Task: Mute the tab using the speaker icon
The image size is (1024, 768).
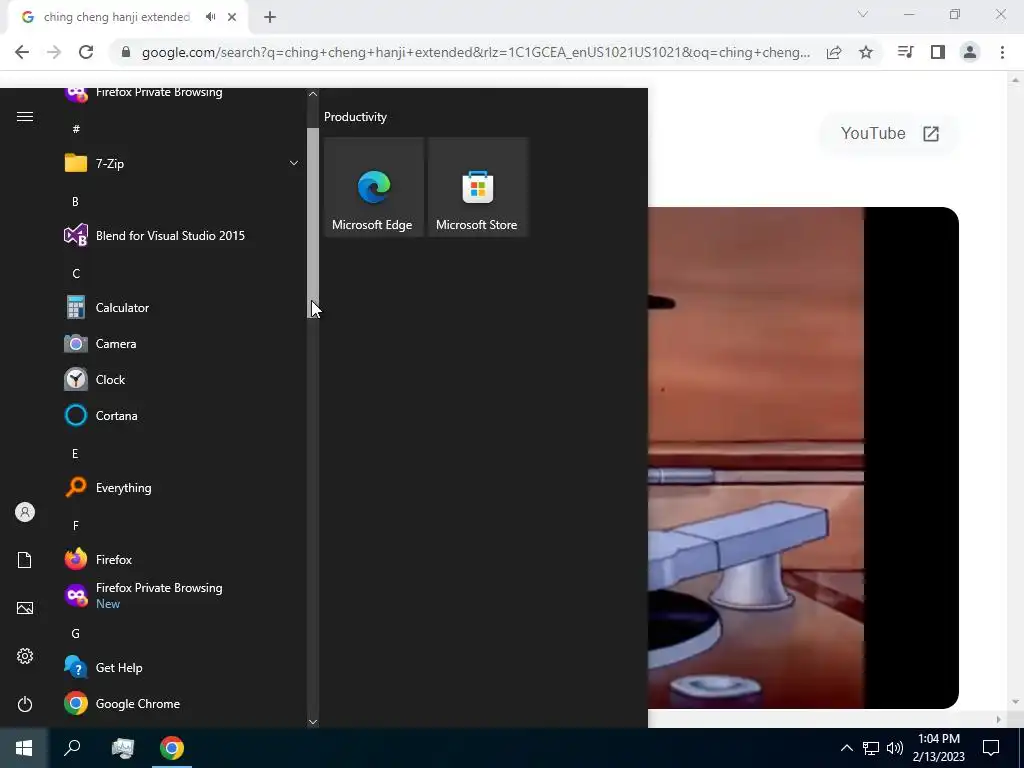Action: point(210,17)
